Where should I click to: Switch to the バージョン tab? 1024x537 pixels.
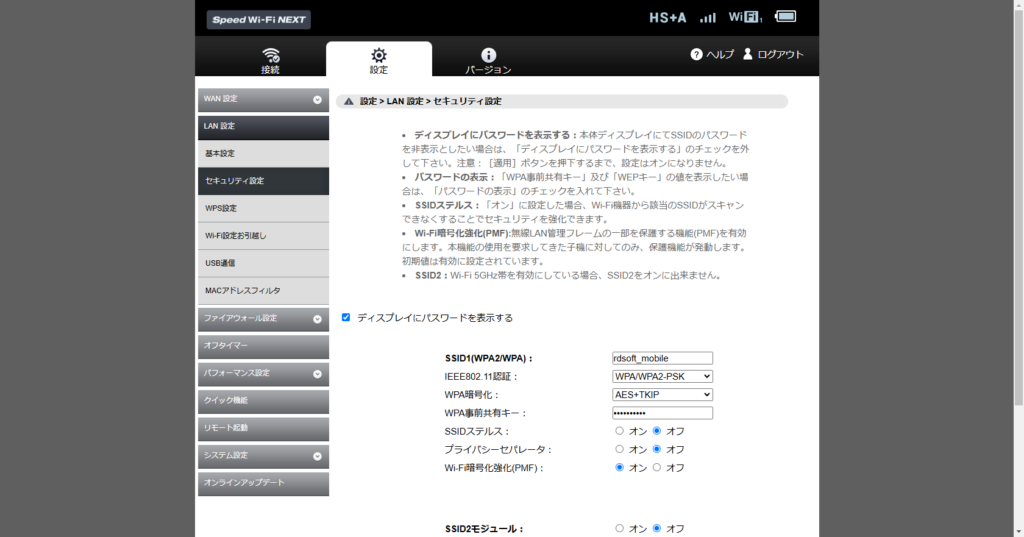coord(488,60)
